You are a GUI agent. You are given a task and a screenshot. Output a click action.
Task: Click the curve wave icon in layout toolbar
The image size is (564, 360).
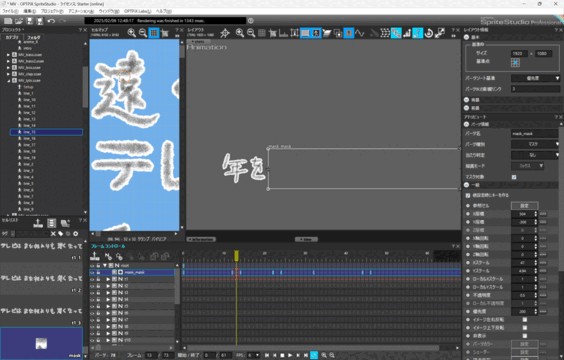[360, 33]
